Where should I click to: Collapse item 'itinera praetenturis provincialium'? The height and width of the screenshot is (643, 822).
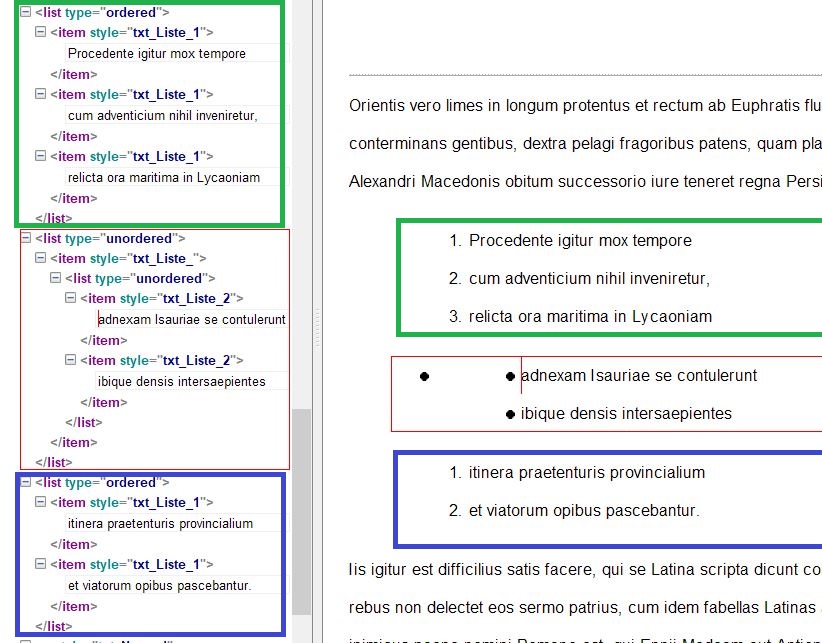[x=40, y=502]
